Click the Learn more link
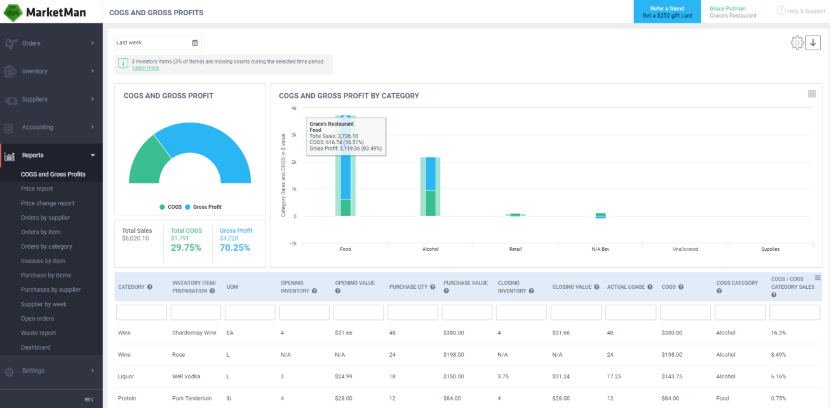Screen dimensions: 830x408 pos(145,68)
